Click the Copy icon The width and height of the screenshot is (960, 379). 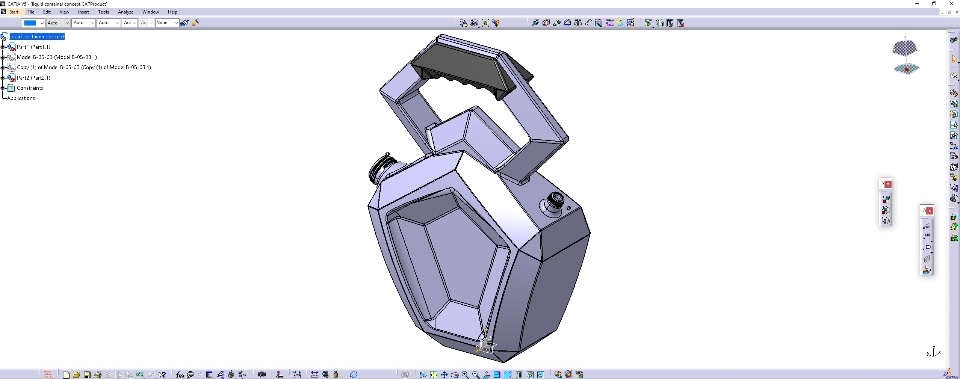(118, 374)
